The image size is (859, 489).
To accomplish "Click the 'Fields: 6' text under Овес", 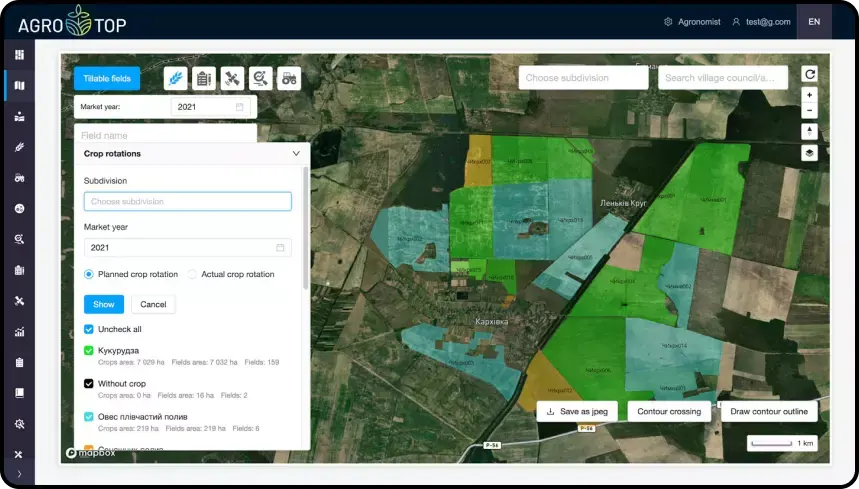I will point(246,428).
